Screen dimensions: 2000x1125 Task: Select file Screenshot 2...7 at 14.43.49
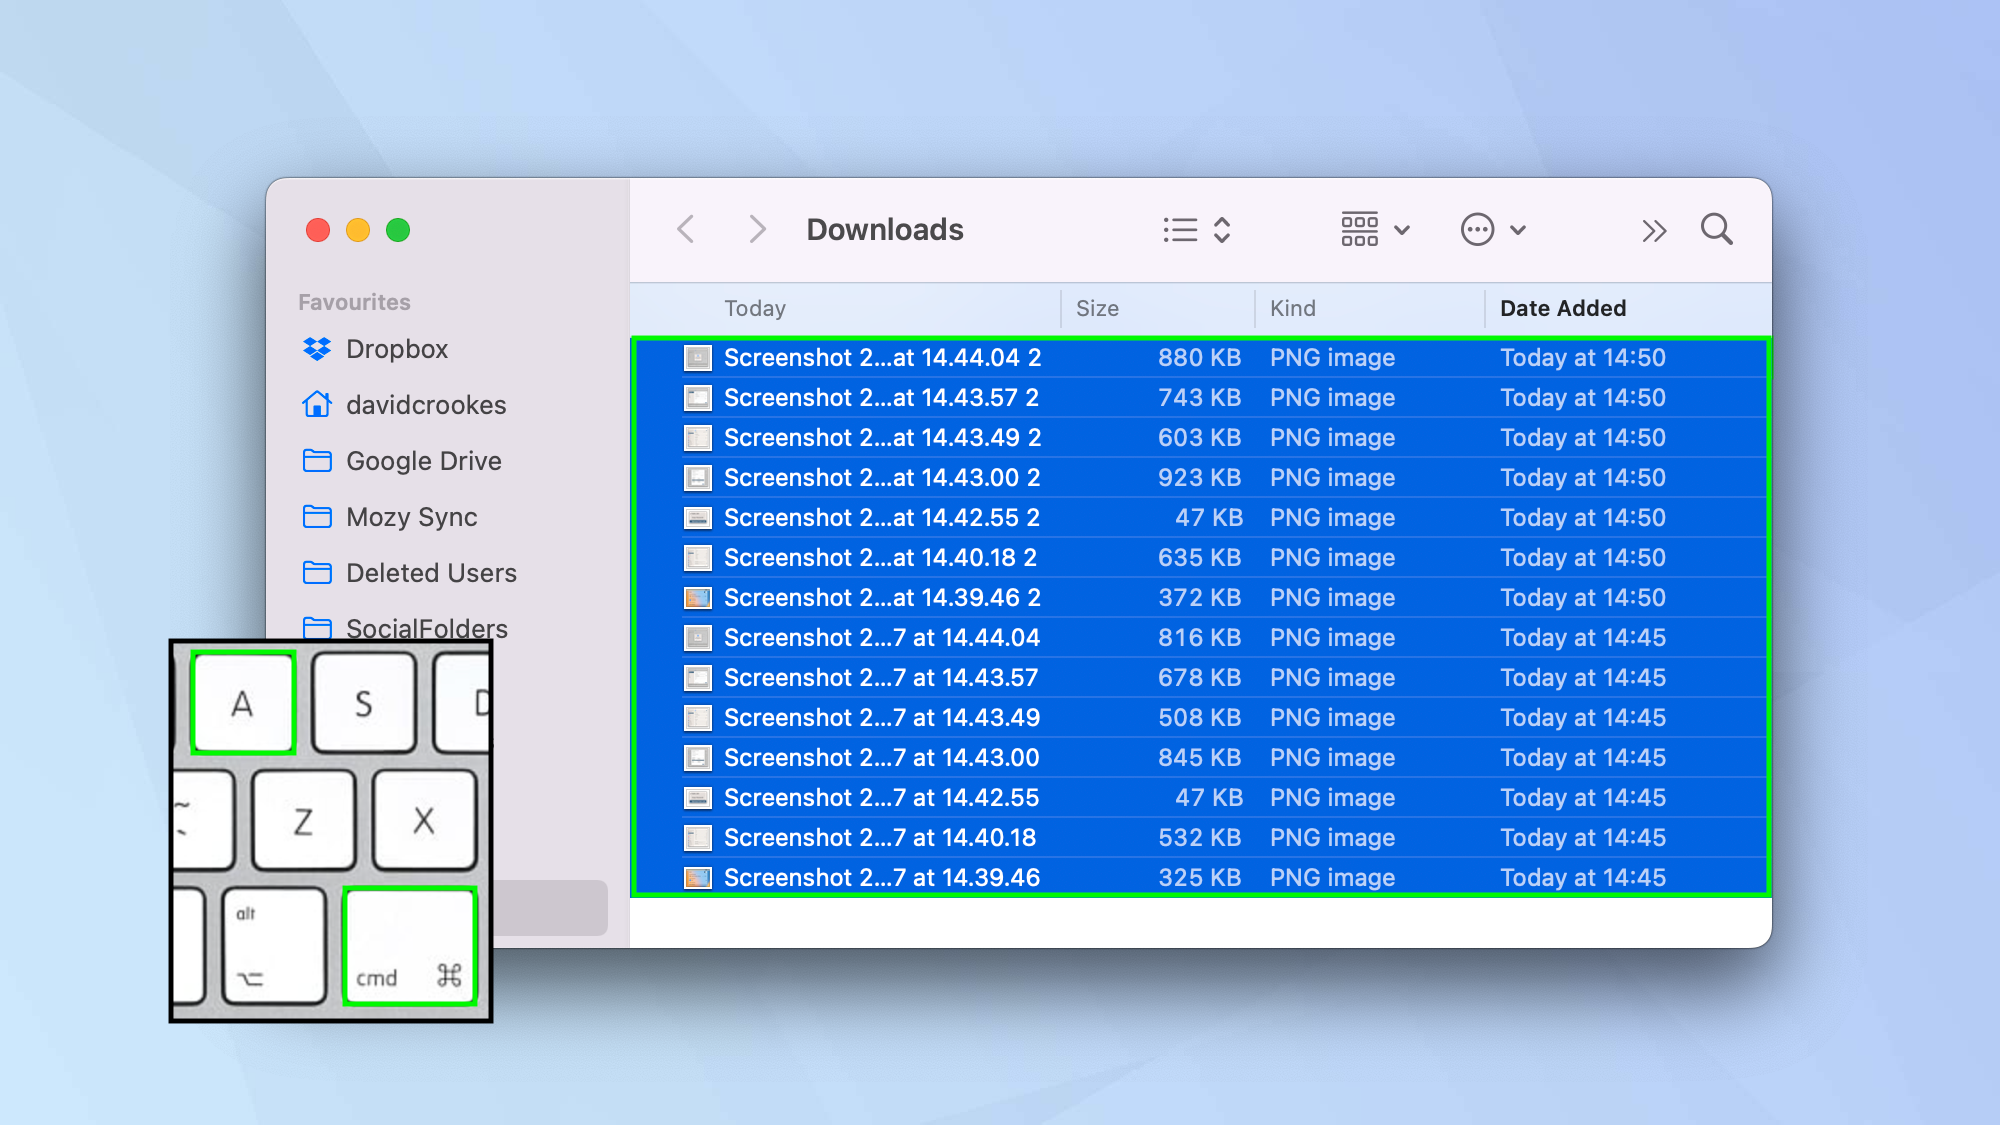[x=1201, y=718]
